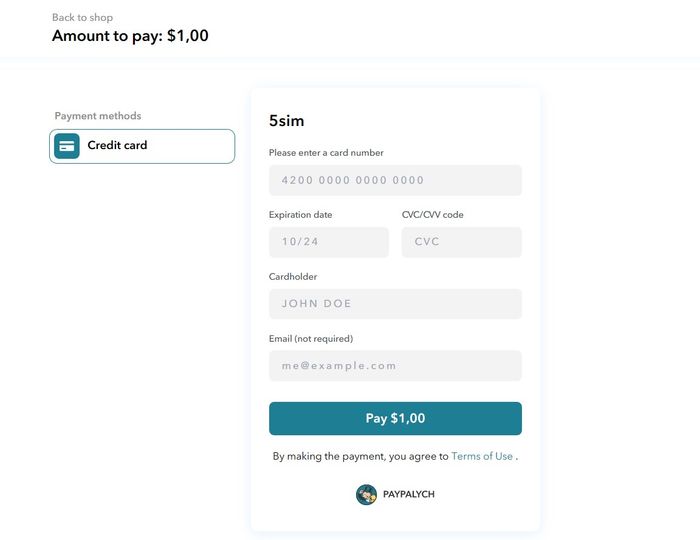Click the CVC/CVV code label
The image size is (700, 540).
[433, 215]
